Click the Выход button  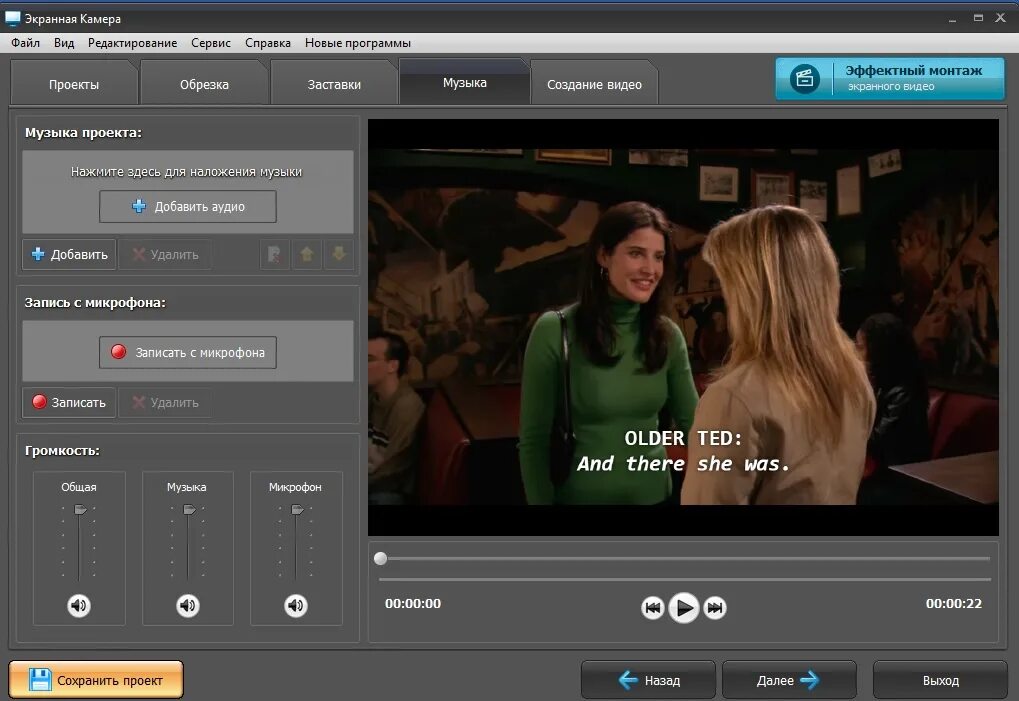click(940, 680)
